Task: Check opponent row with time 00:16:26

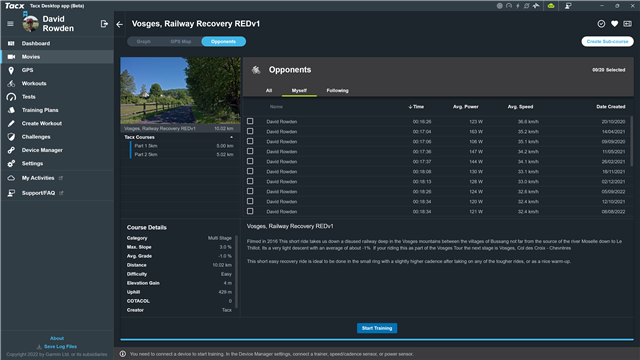Action: pyautogui.click(x=250, y=121)
